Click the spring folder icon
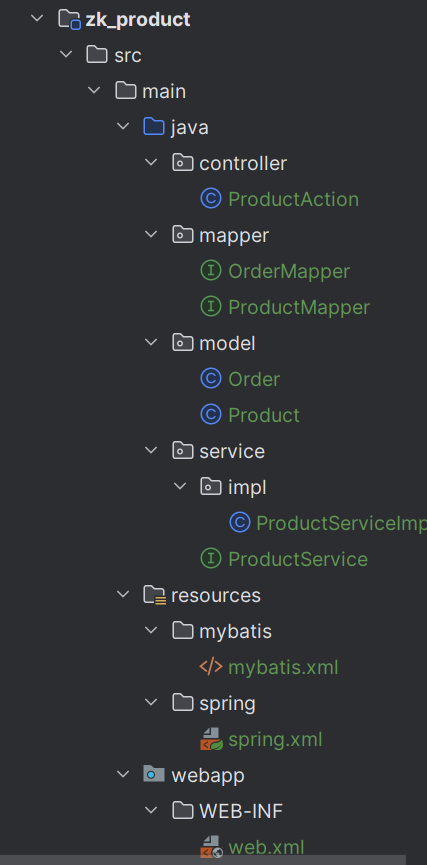The height and width of the screenshot is (865, 427). coord(183,703)
